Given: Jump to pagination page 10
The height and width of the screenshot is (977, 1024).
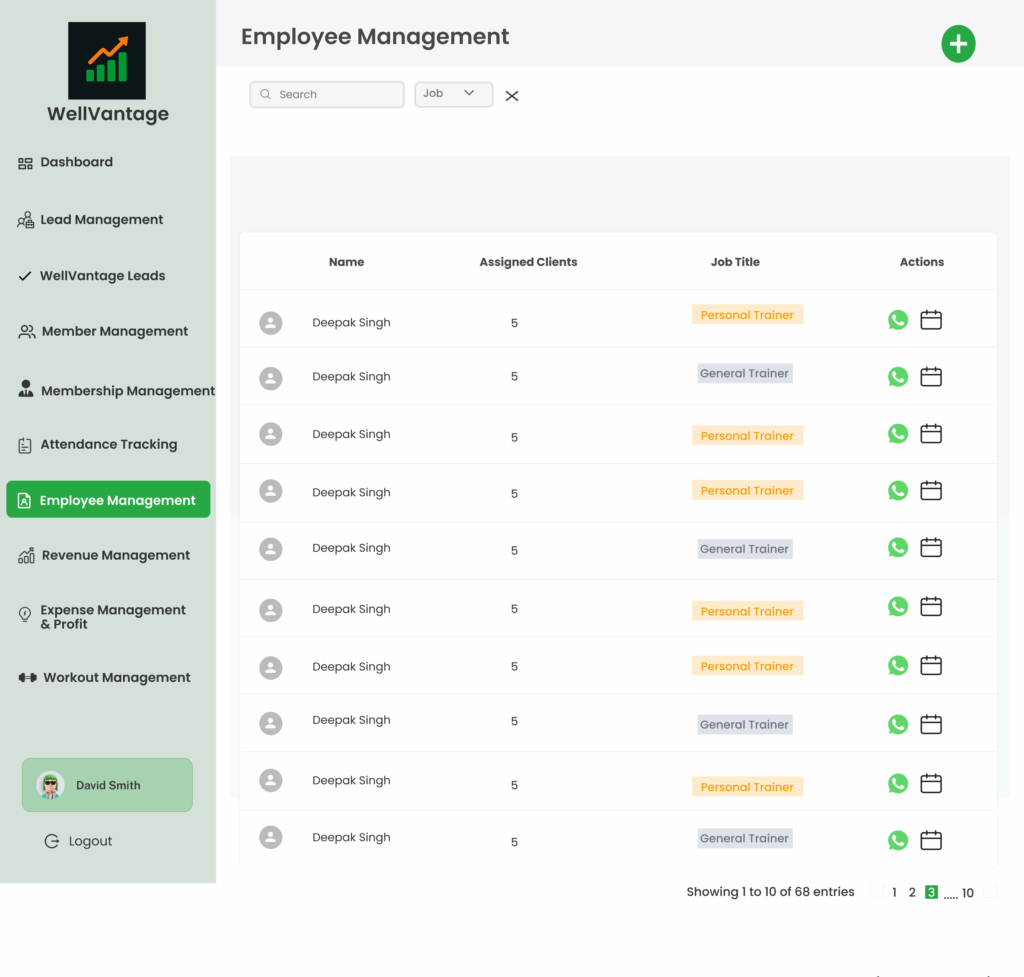Looking at the screenshot, I should [968, 893].
